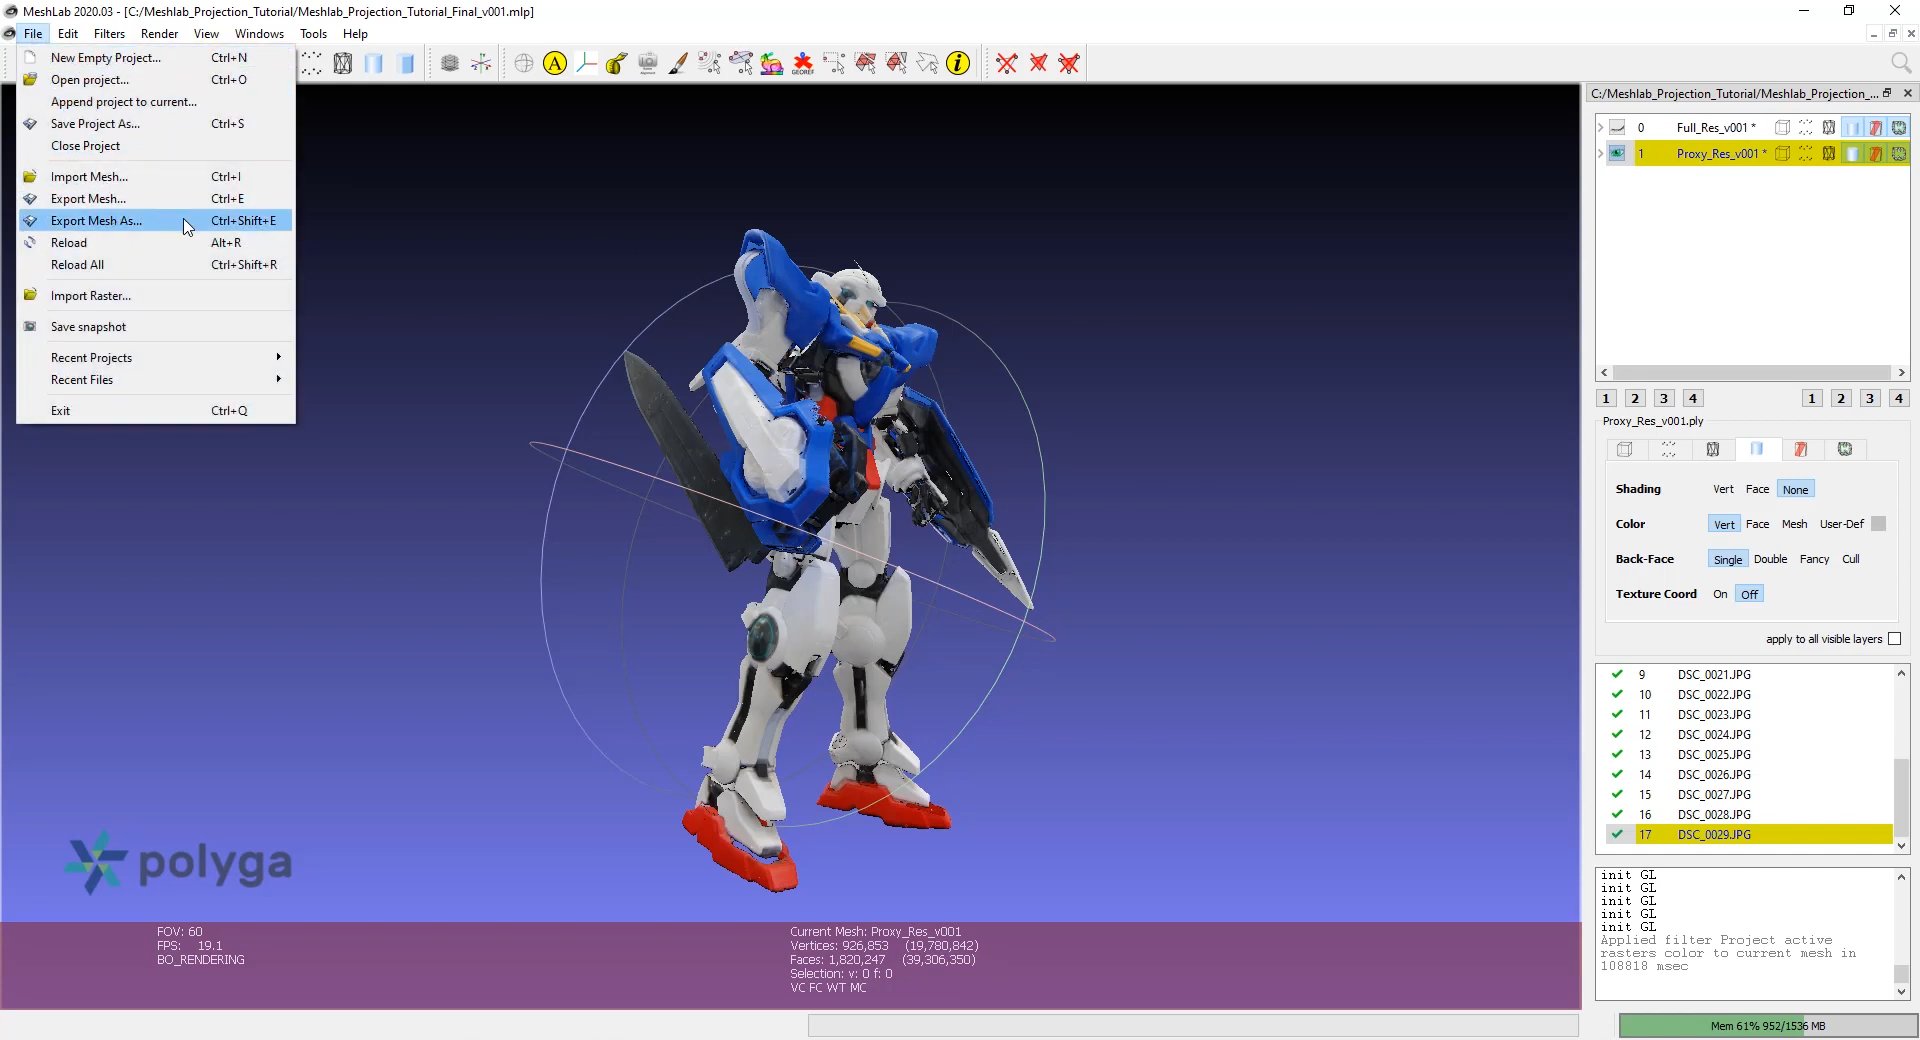Enable apply to all visible layers checkbox

click(x=1894, y=639)
